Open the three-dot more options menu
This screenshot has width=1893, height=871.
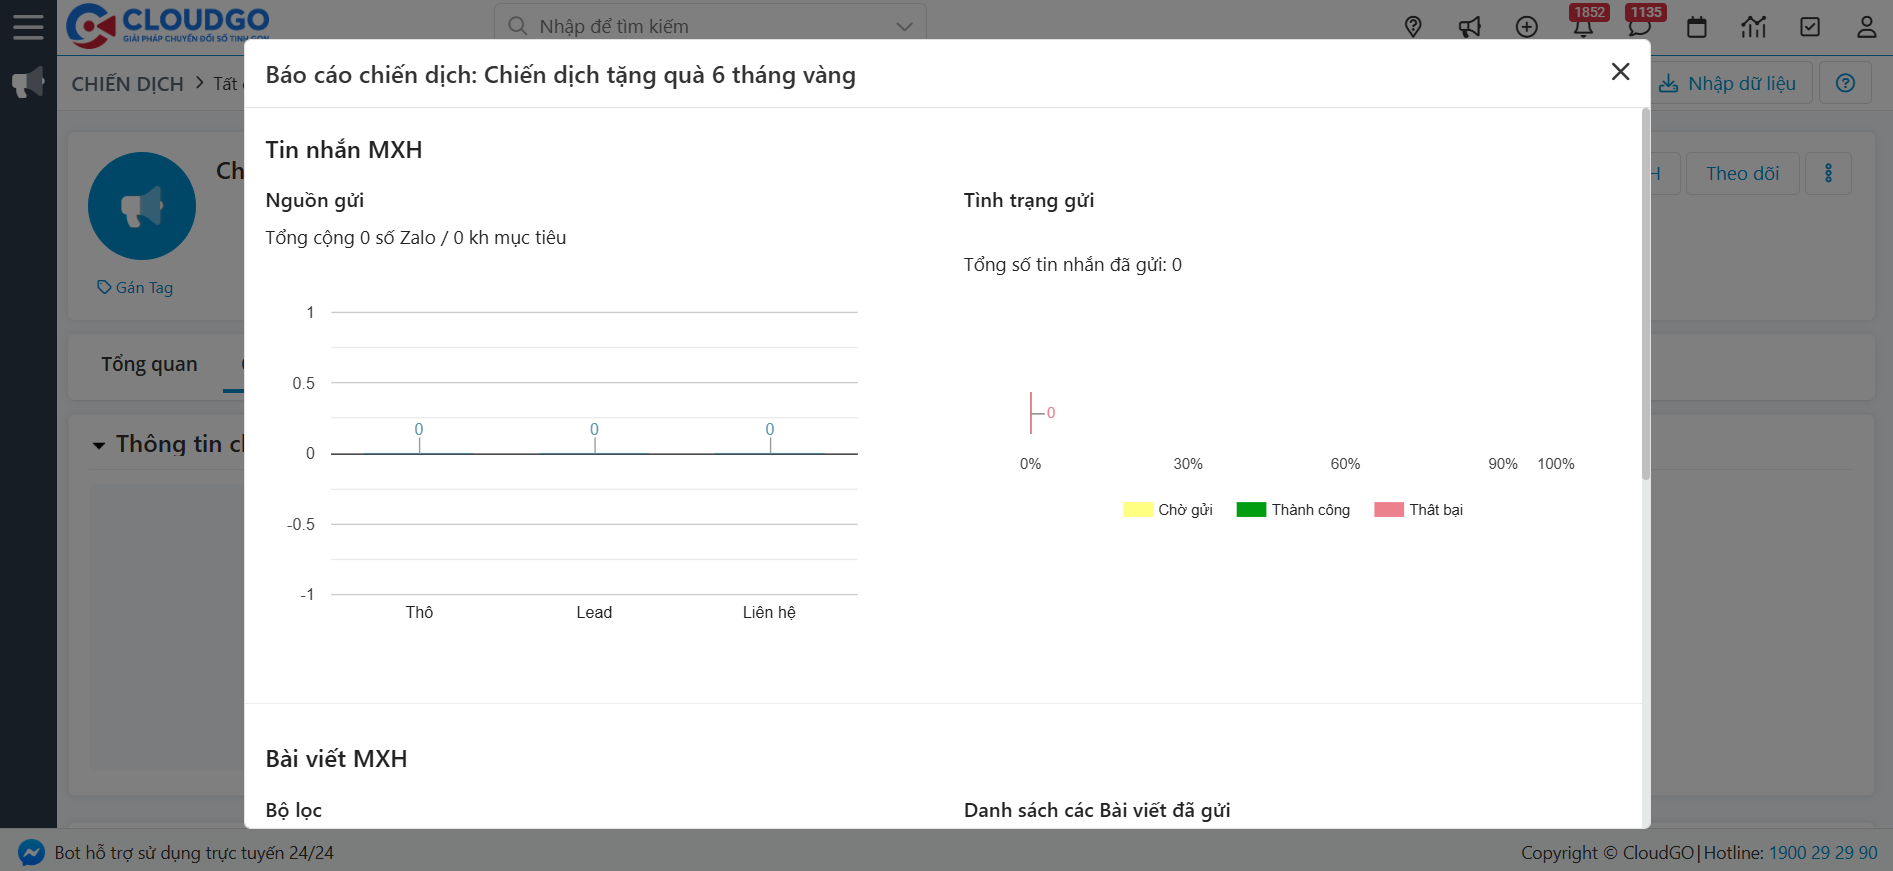(x=1829, y=173)
